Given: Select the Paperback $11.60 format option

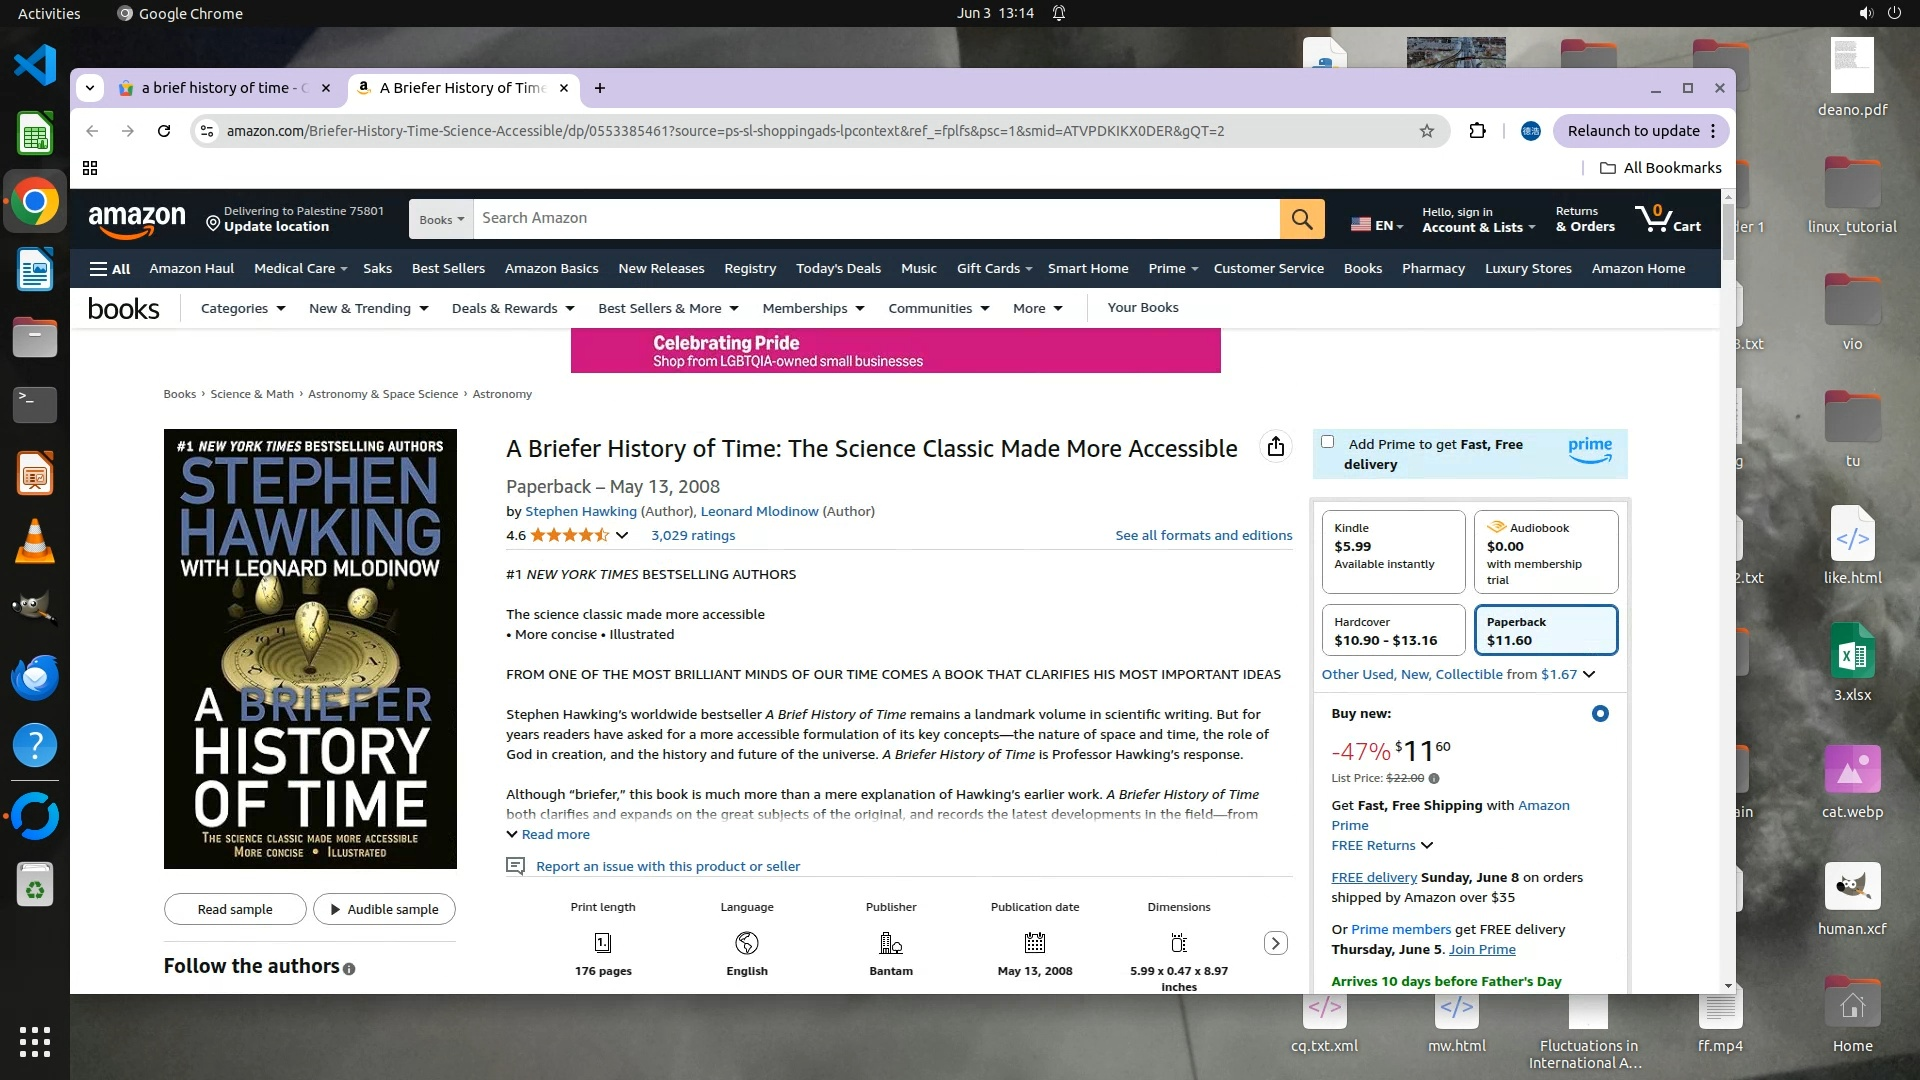Looking at the screenshot, I should click(1545, 631).
